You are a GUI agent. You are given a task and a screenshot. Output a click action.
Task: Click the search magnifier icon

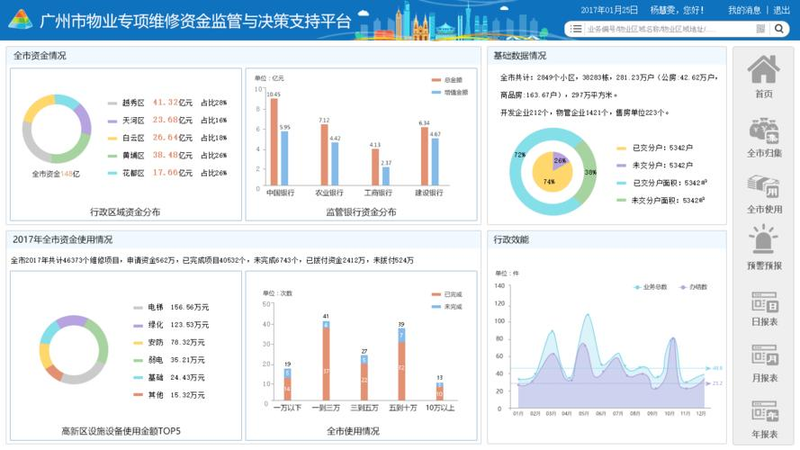pyautogui.click(x=779, y=29)
